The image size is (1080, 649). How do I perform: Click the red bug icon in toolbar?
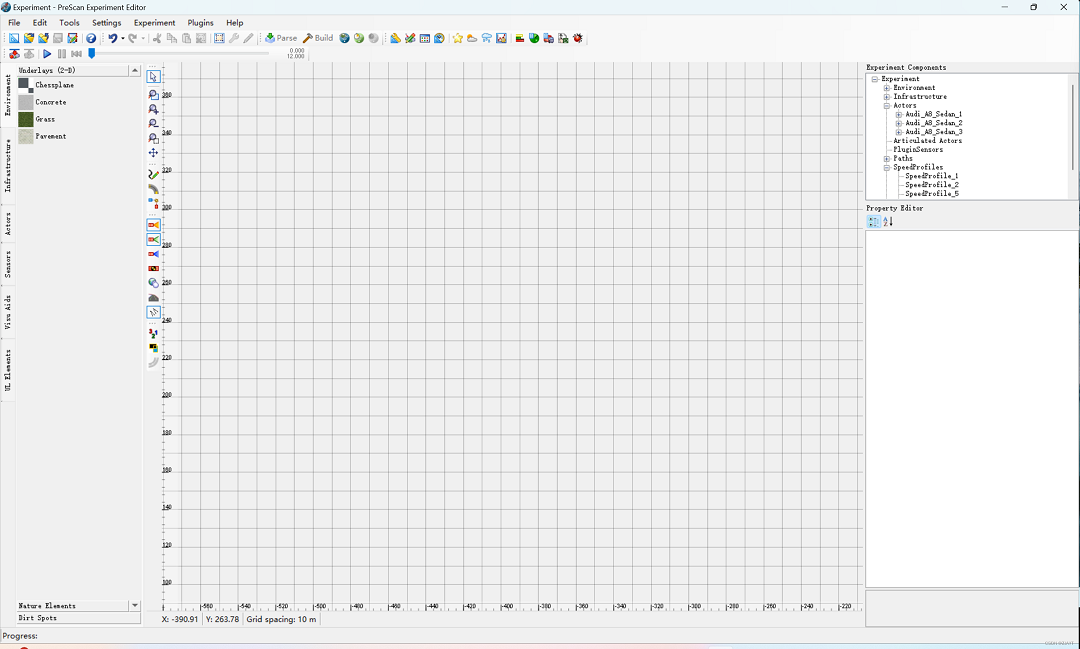click(x=578, y=38)
